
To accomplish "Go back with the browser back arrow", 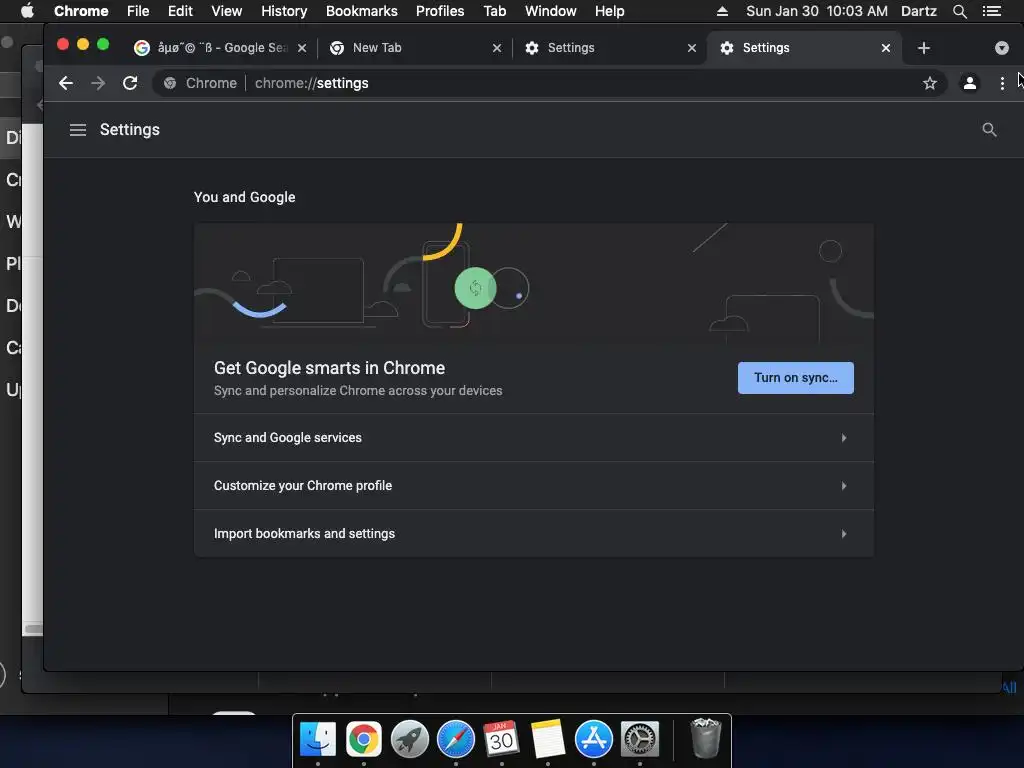I will pos(66,83).
